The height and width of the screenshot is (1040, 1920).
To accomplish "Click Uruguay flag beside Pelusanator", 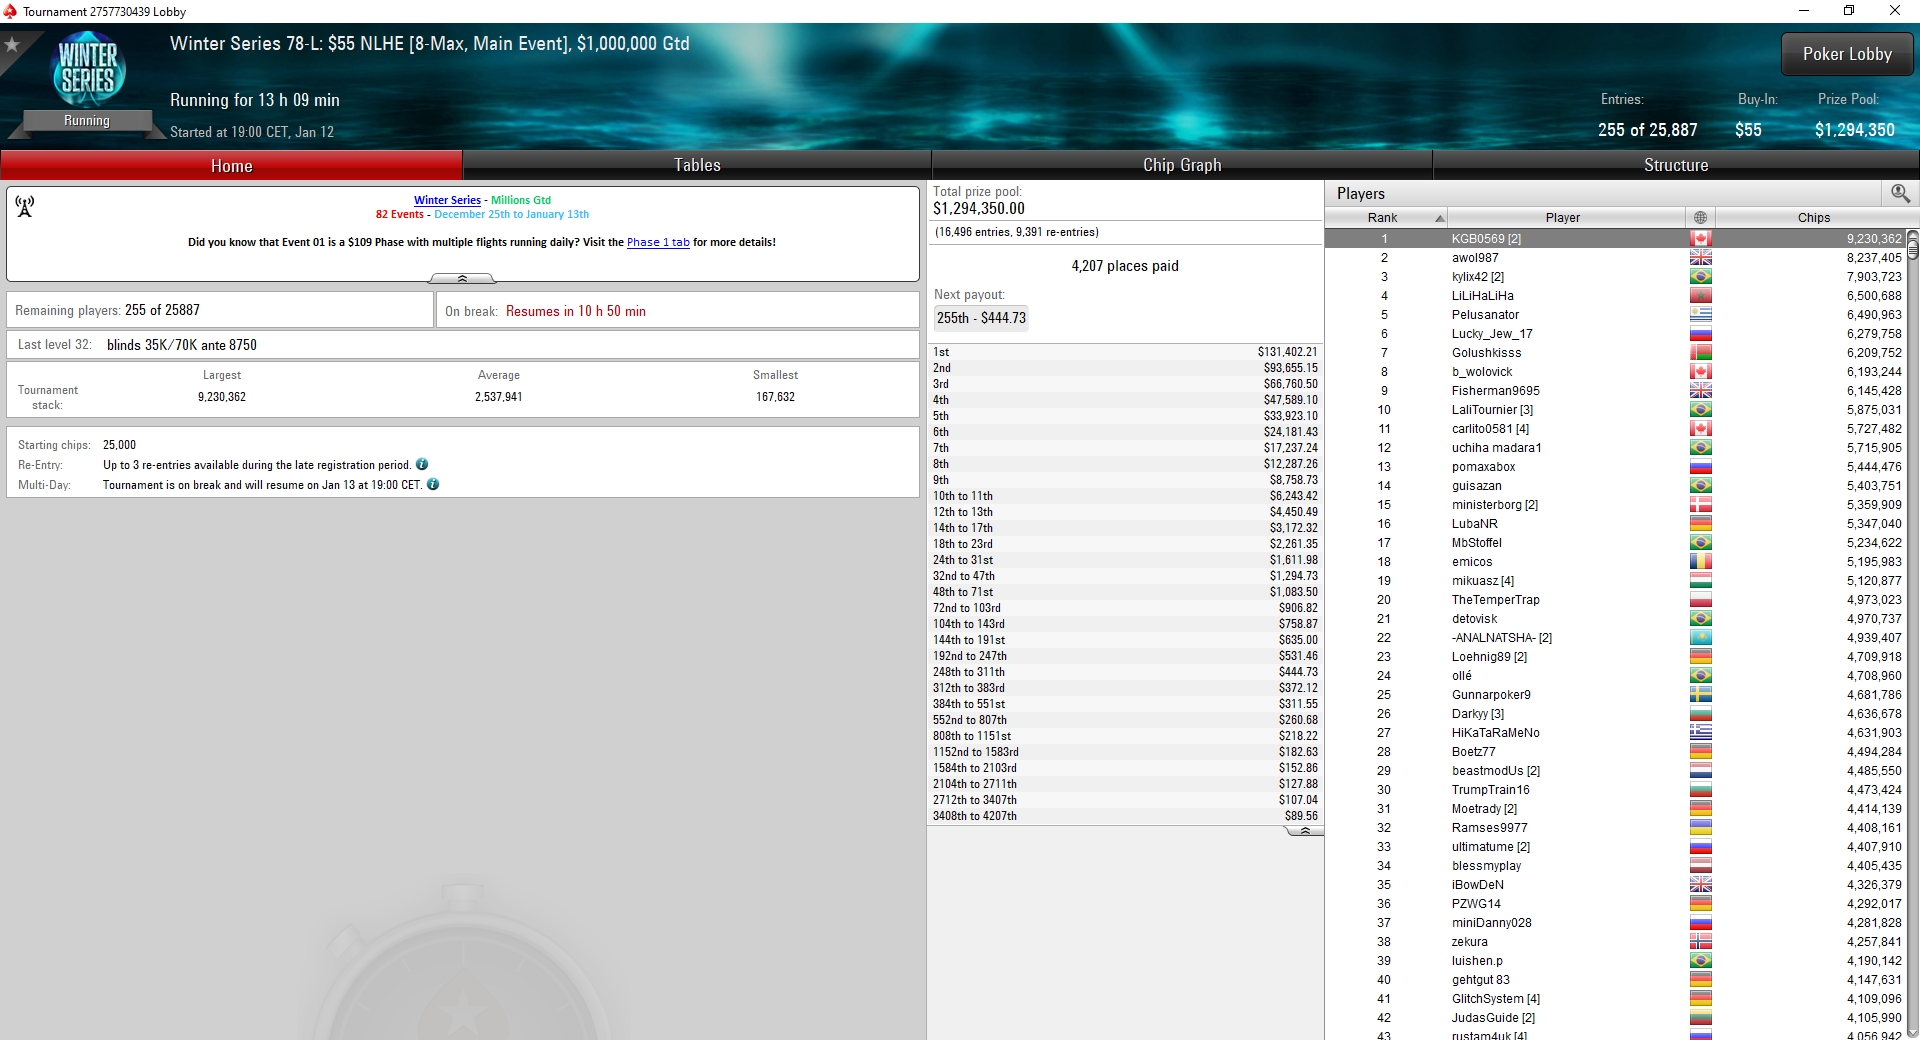I will pyautogui.click(x=1700, y=315).
